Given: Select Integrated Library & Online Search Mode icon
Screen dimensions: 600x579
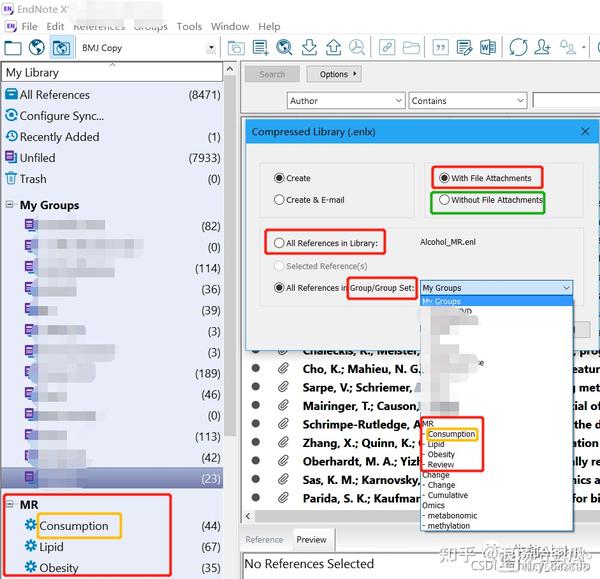Looking at the screenshot, I should 62,48.
